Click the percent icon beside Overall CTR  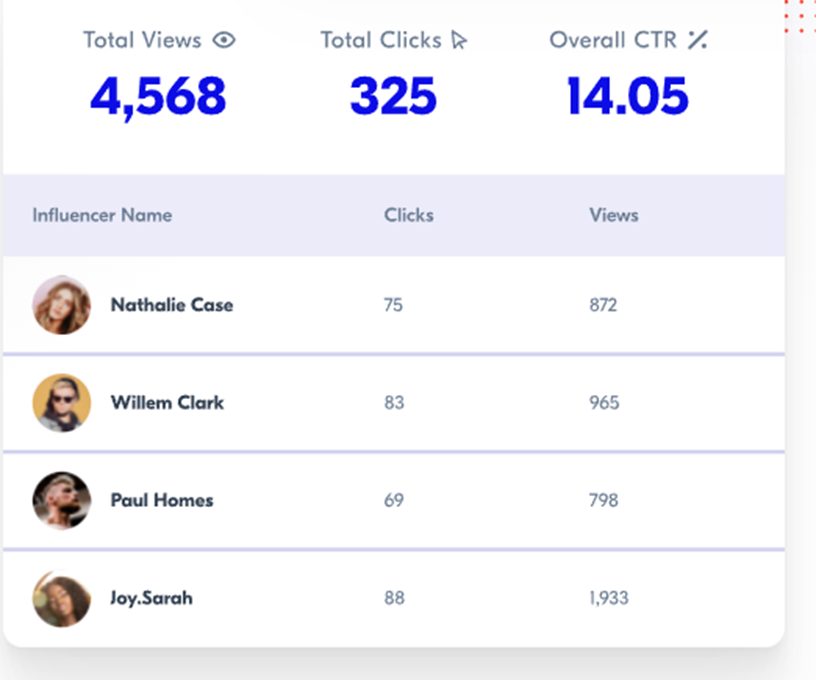click(x=697, y=40)
